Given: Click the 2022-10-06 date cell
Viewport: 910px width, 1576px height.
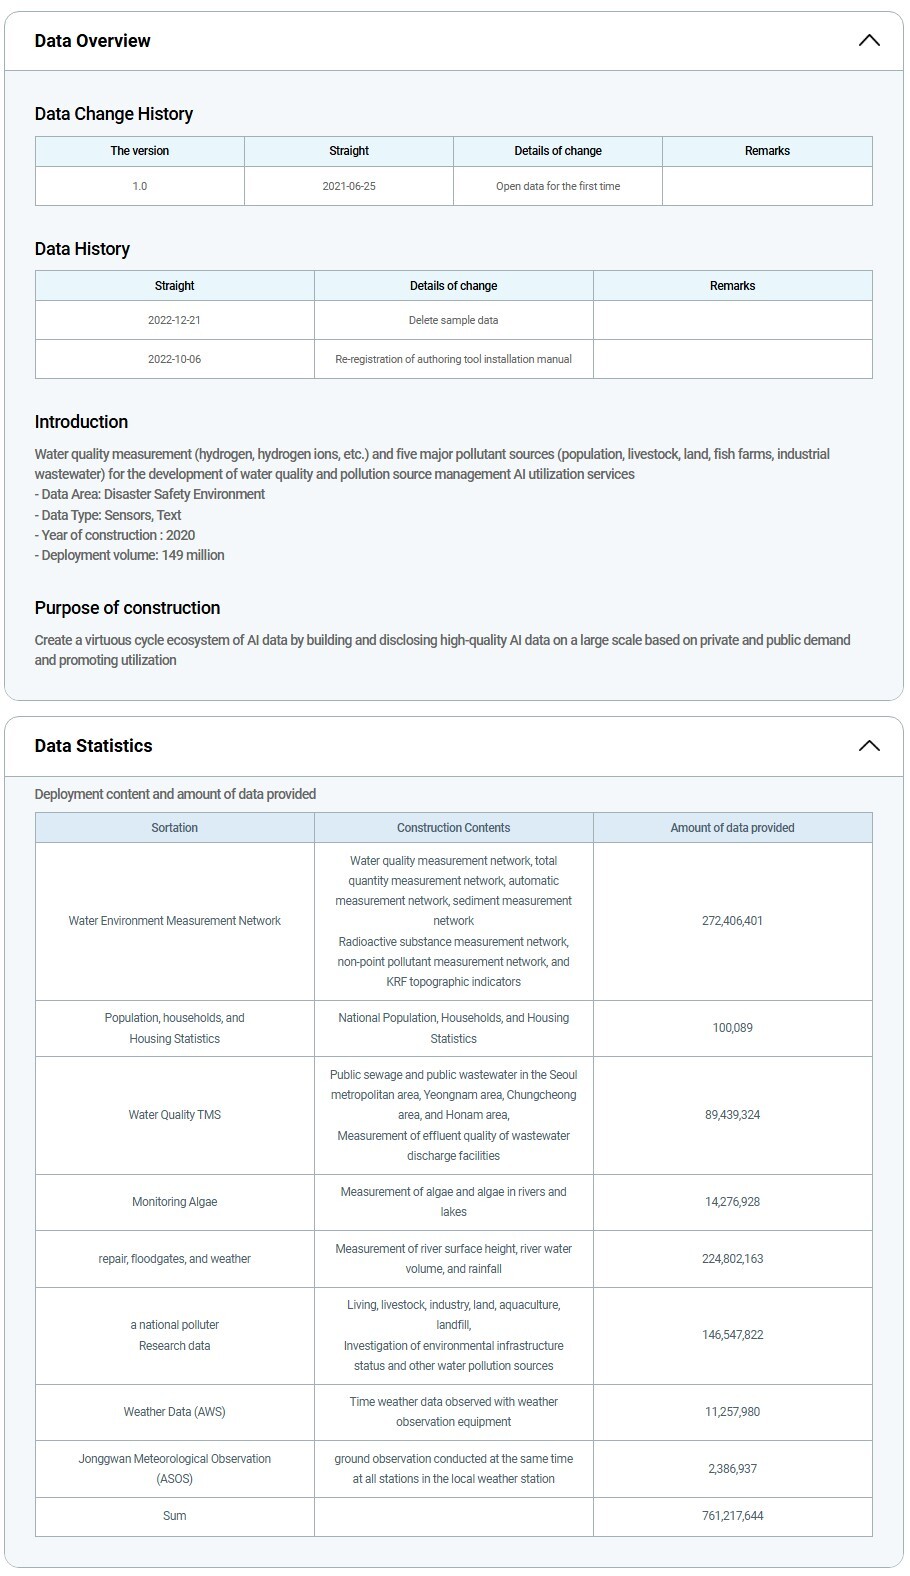Looking at the screenshot, I should tap(174, 359).
